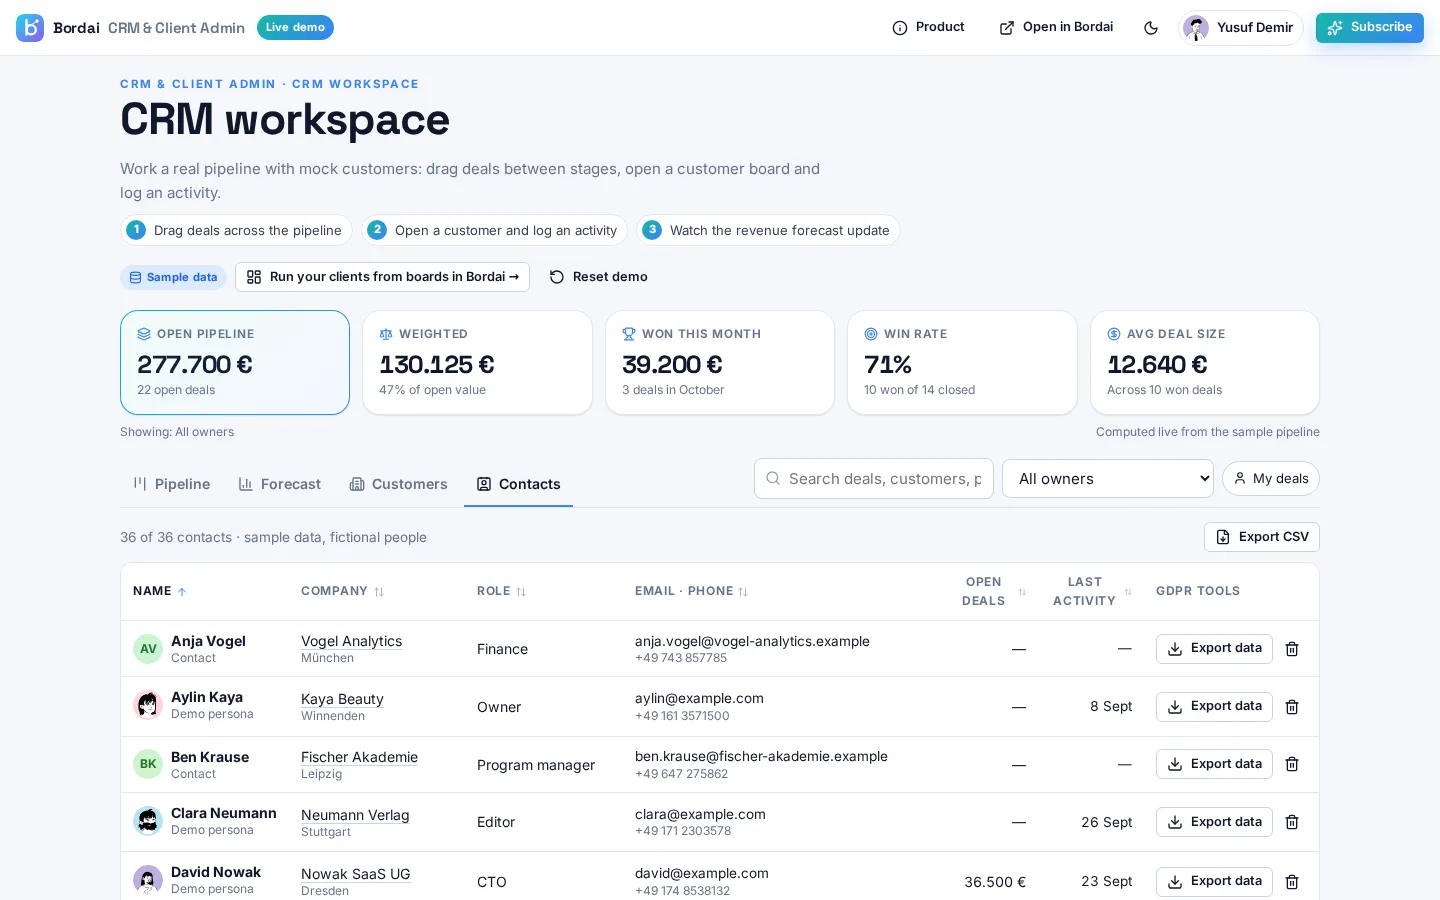Open the Customers tab

point(398,484)
